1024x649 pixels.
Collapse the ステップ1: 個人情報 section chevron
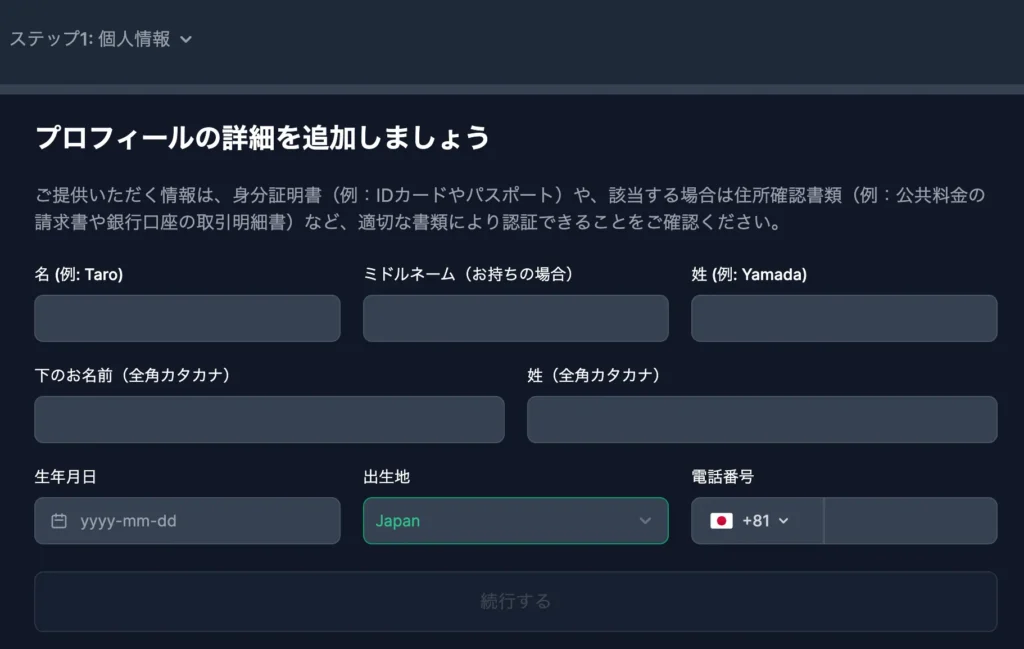click(186, 41)
